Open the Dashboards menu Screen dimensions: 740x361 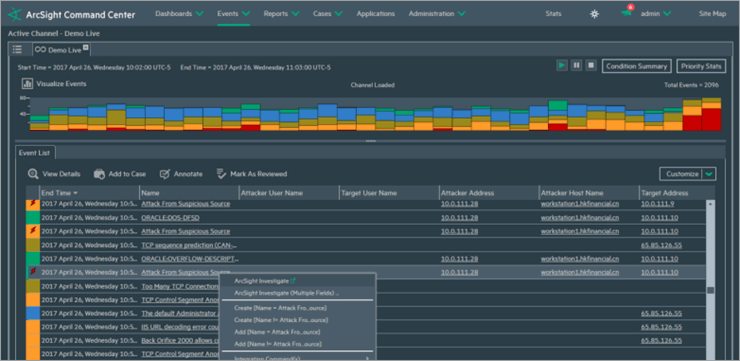[179, 14]
